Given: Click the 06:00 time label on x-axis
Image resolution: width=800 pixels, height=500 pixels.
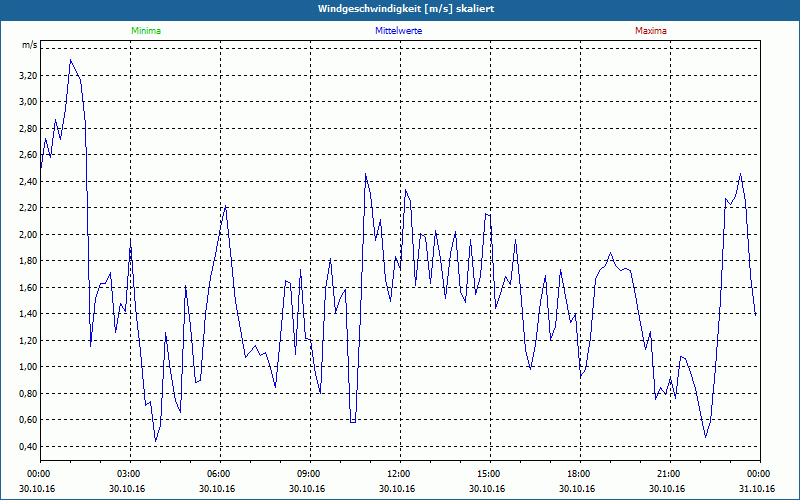Looking at the screenshot, I should coord(220,474).
